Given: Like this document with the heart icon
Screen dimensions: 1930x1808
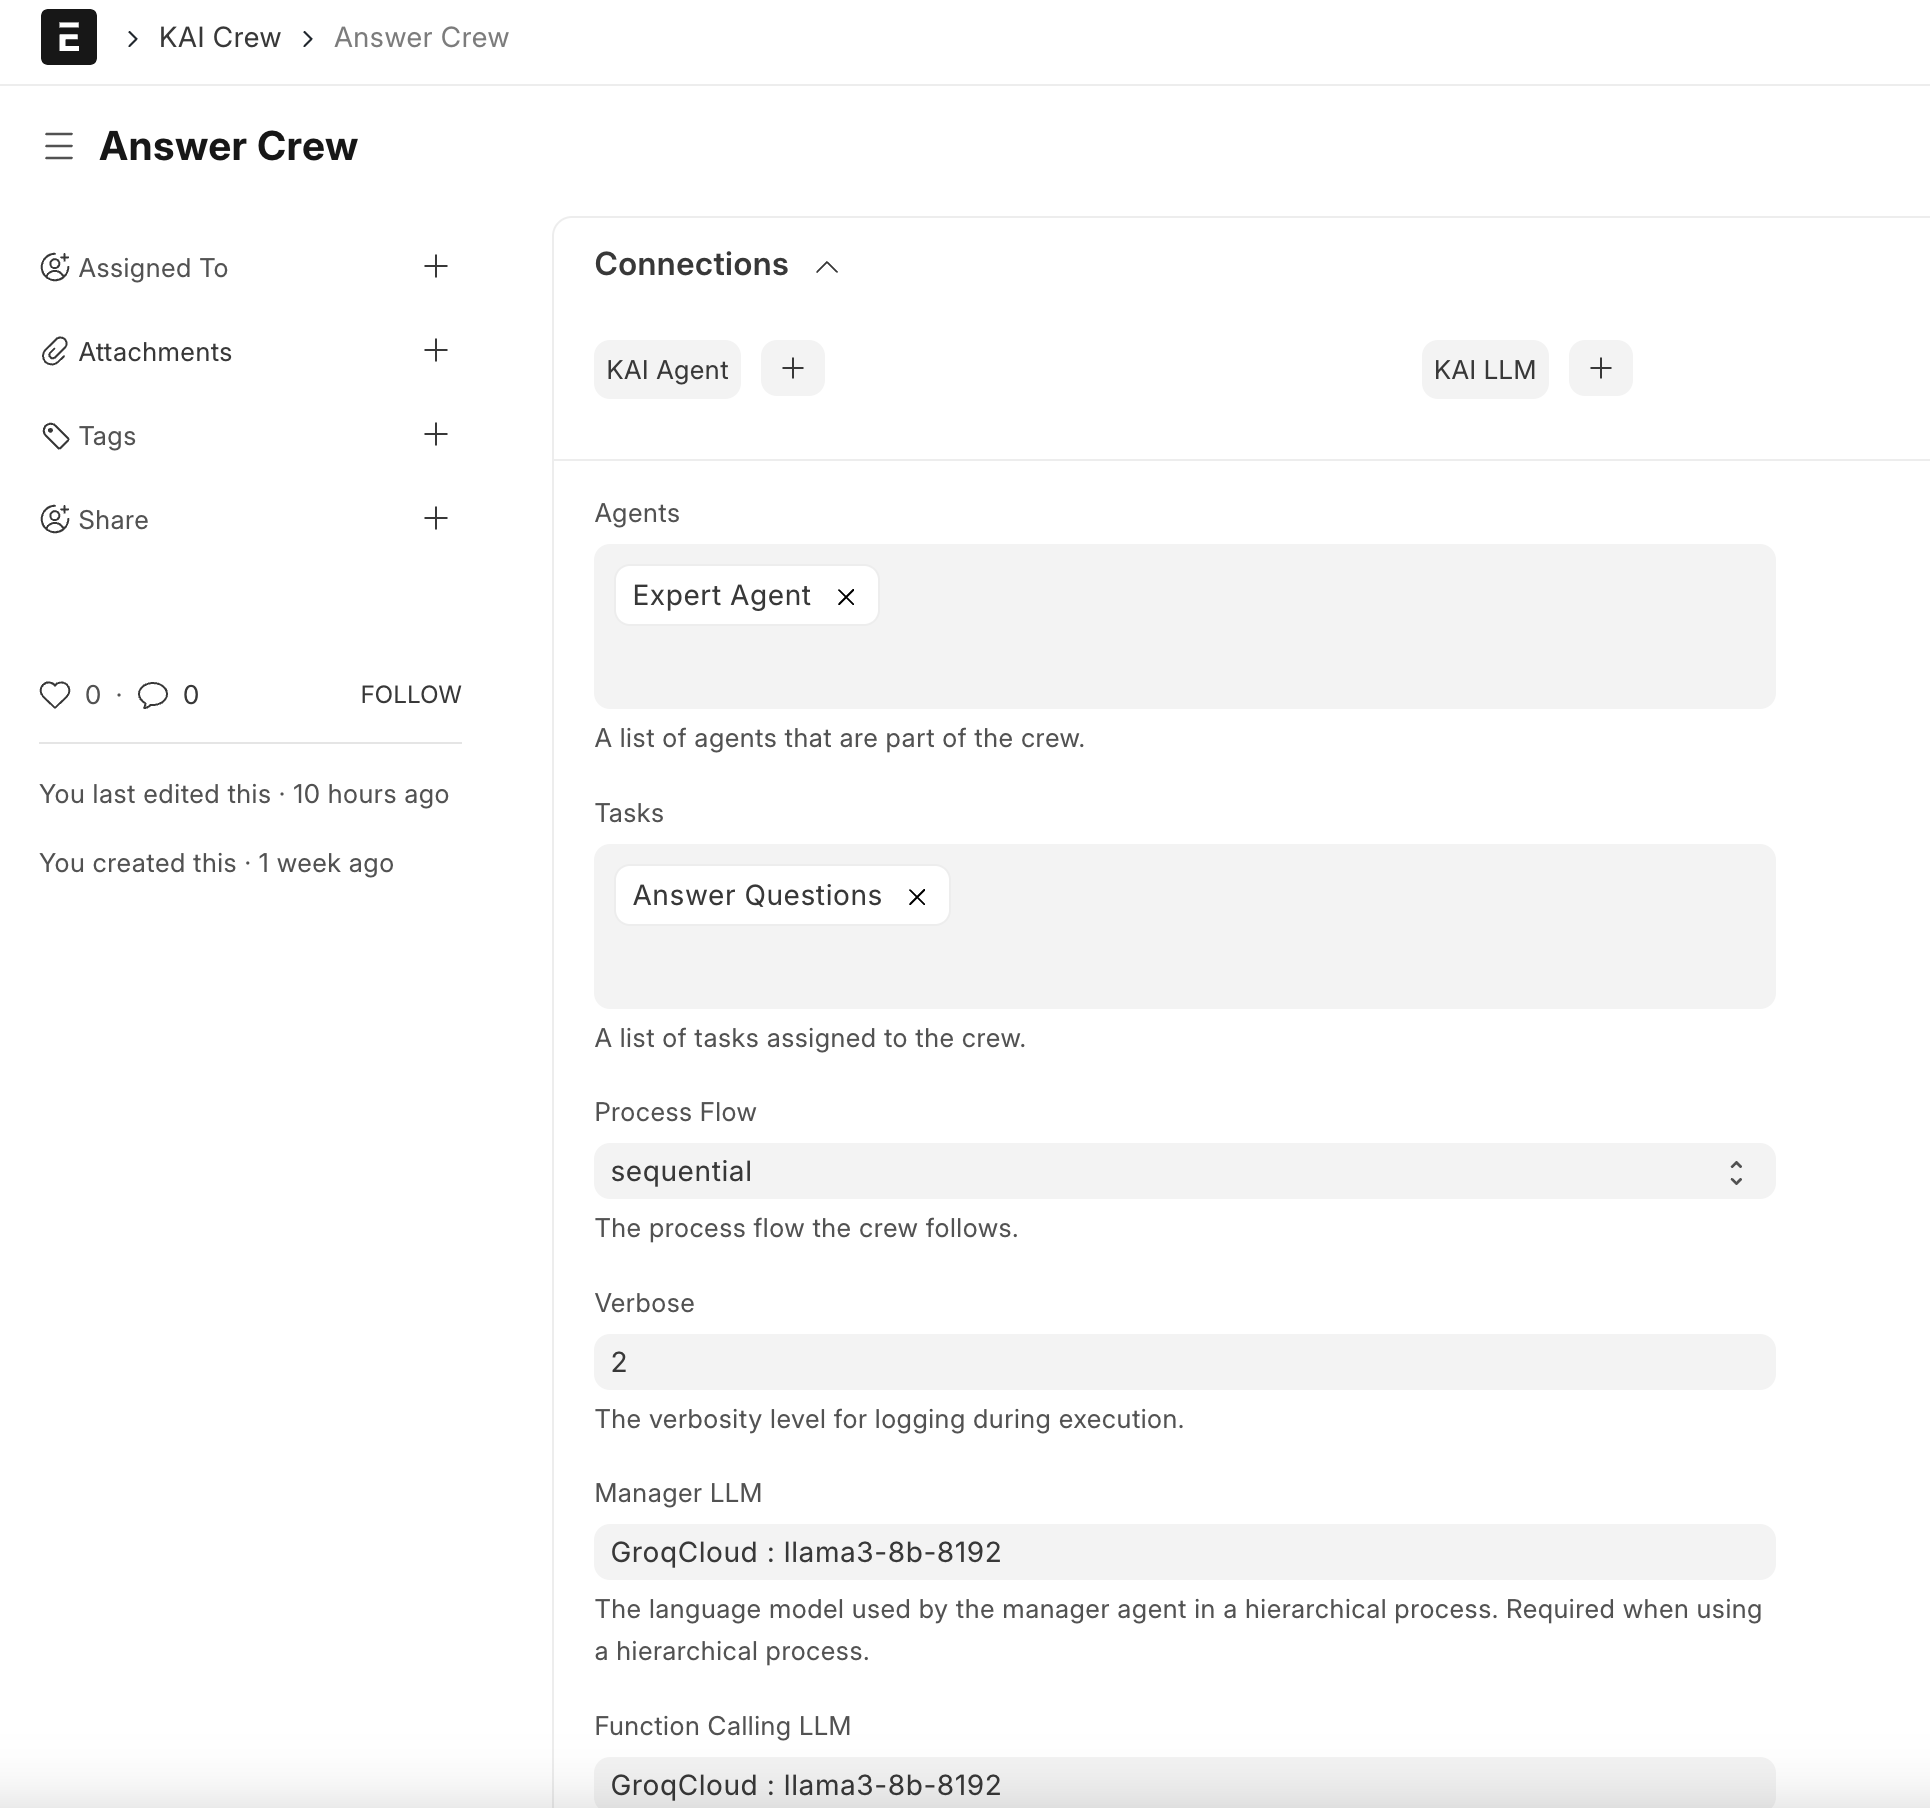Looking at the screenshot, I should 55,694.
